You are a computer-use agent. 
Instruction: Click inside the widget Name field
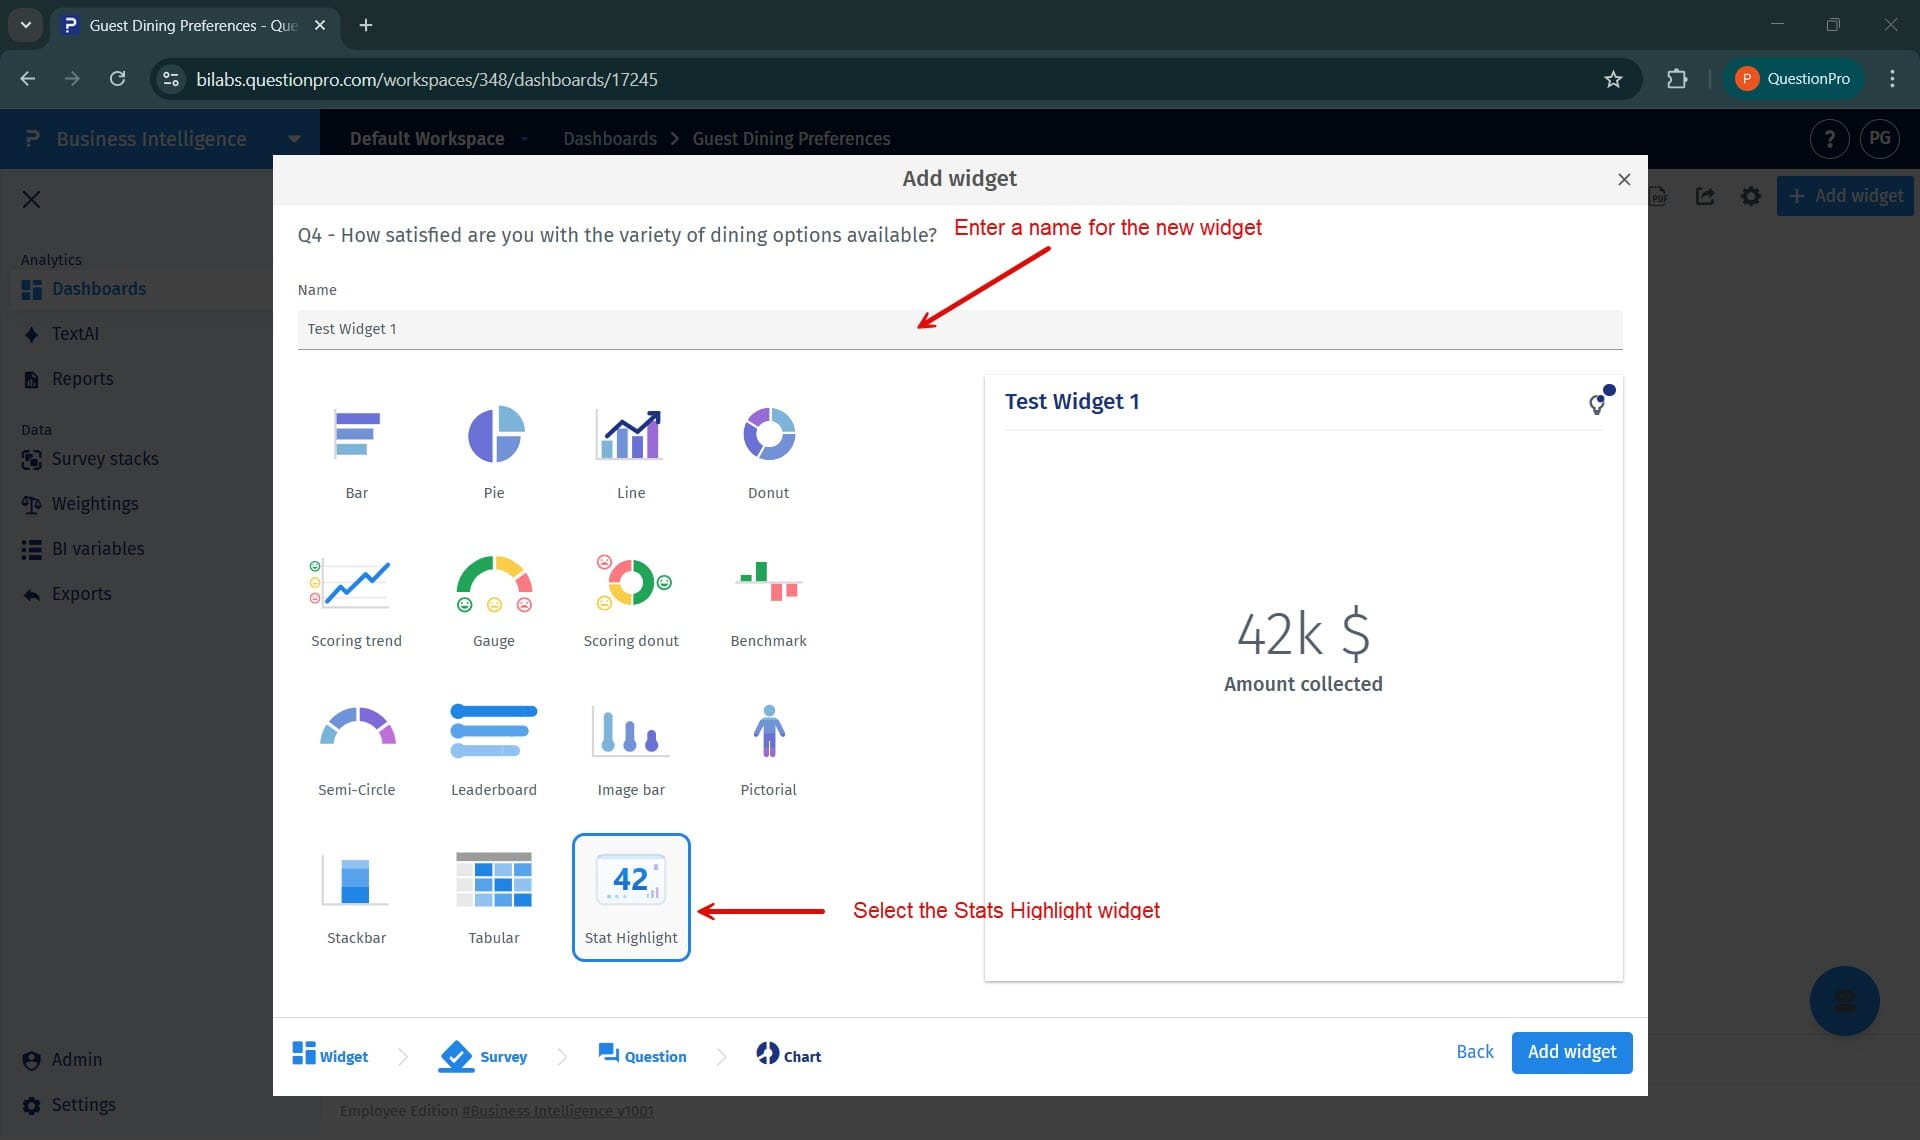click(x=959, y=328)
